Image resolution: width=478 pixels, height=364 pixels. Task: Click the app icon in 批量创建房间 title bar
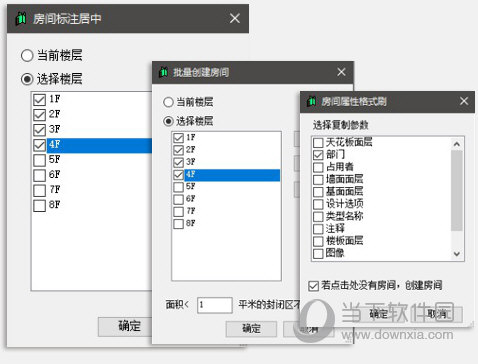[163, 72]
